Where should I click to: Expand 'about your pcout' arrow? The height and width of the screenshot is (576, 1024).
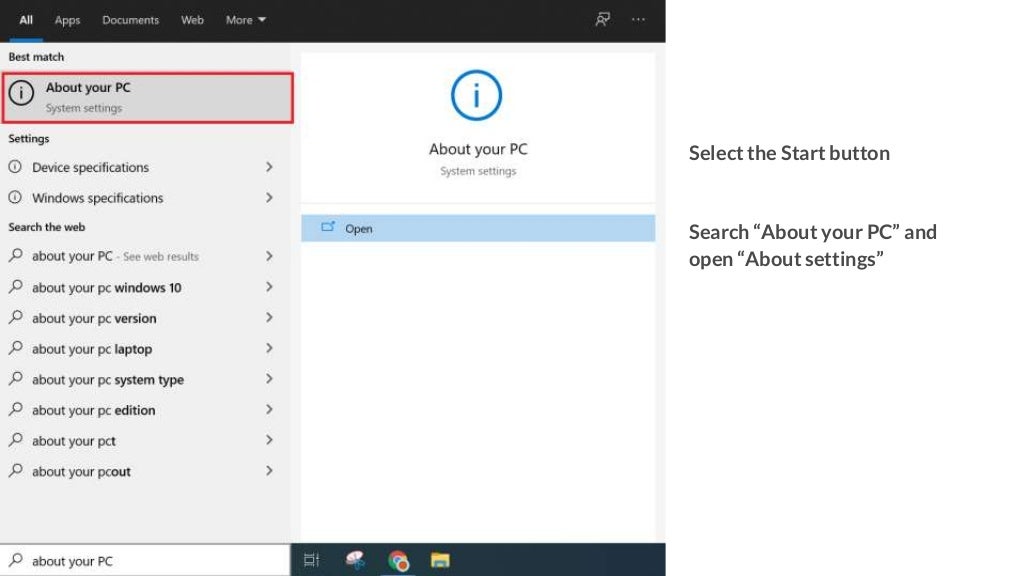click(x=269, y=471)
